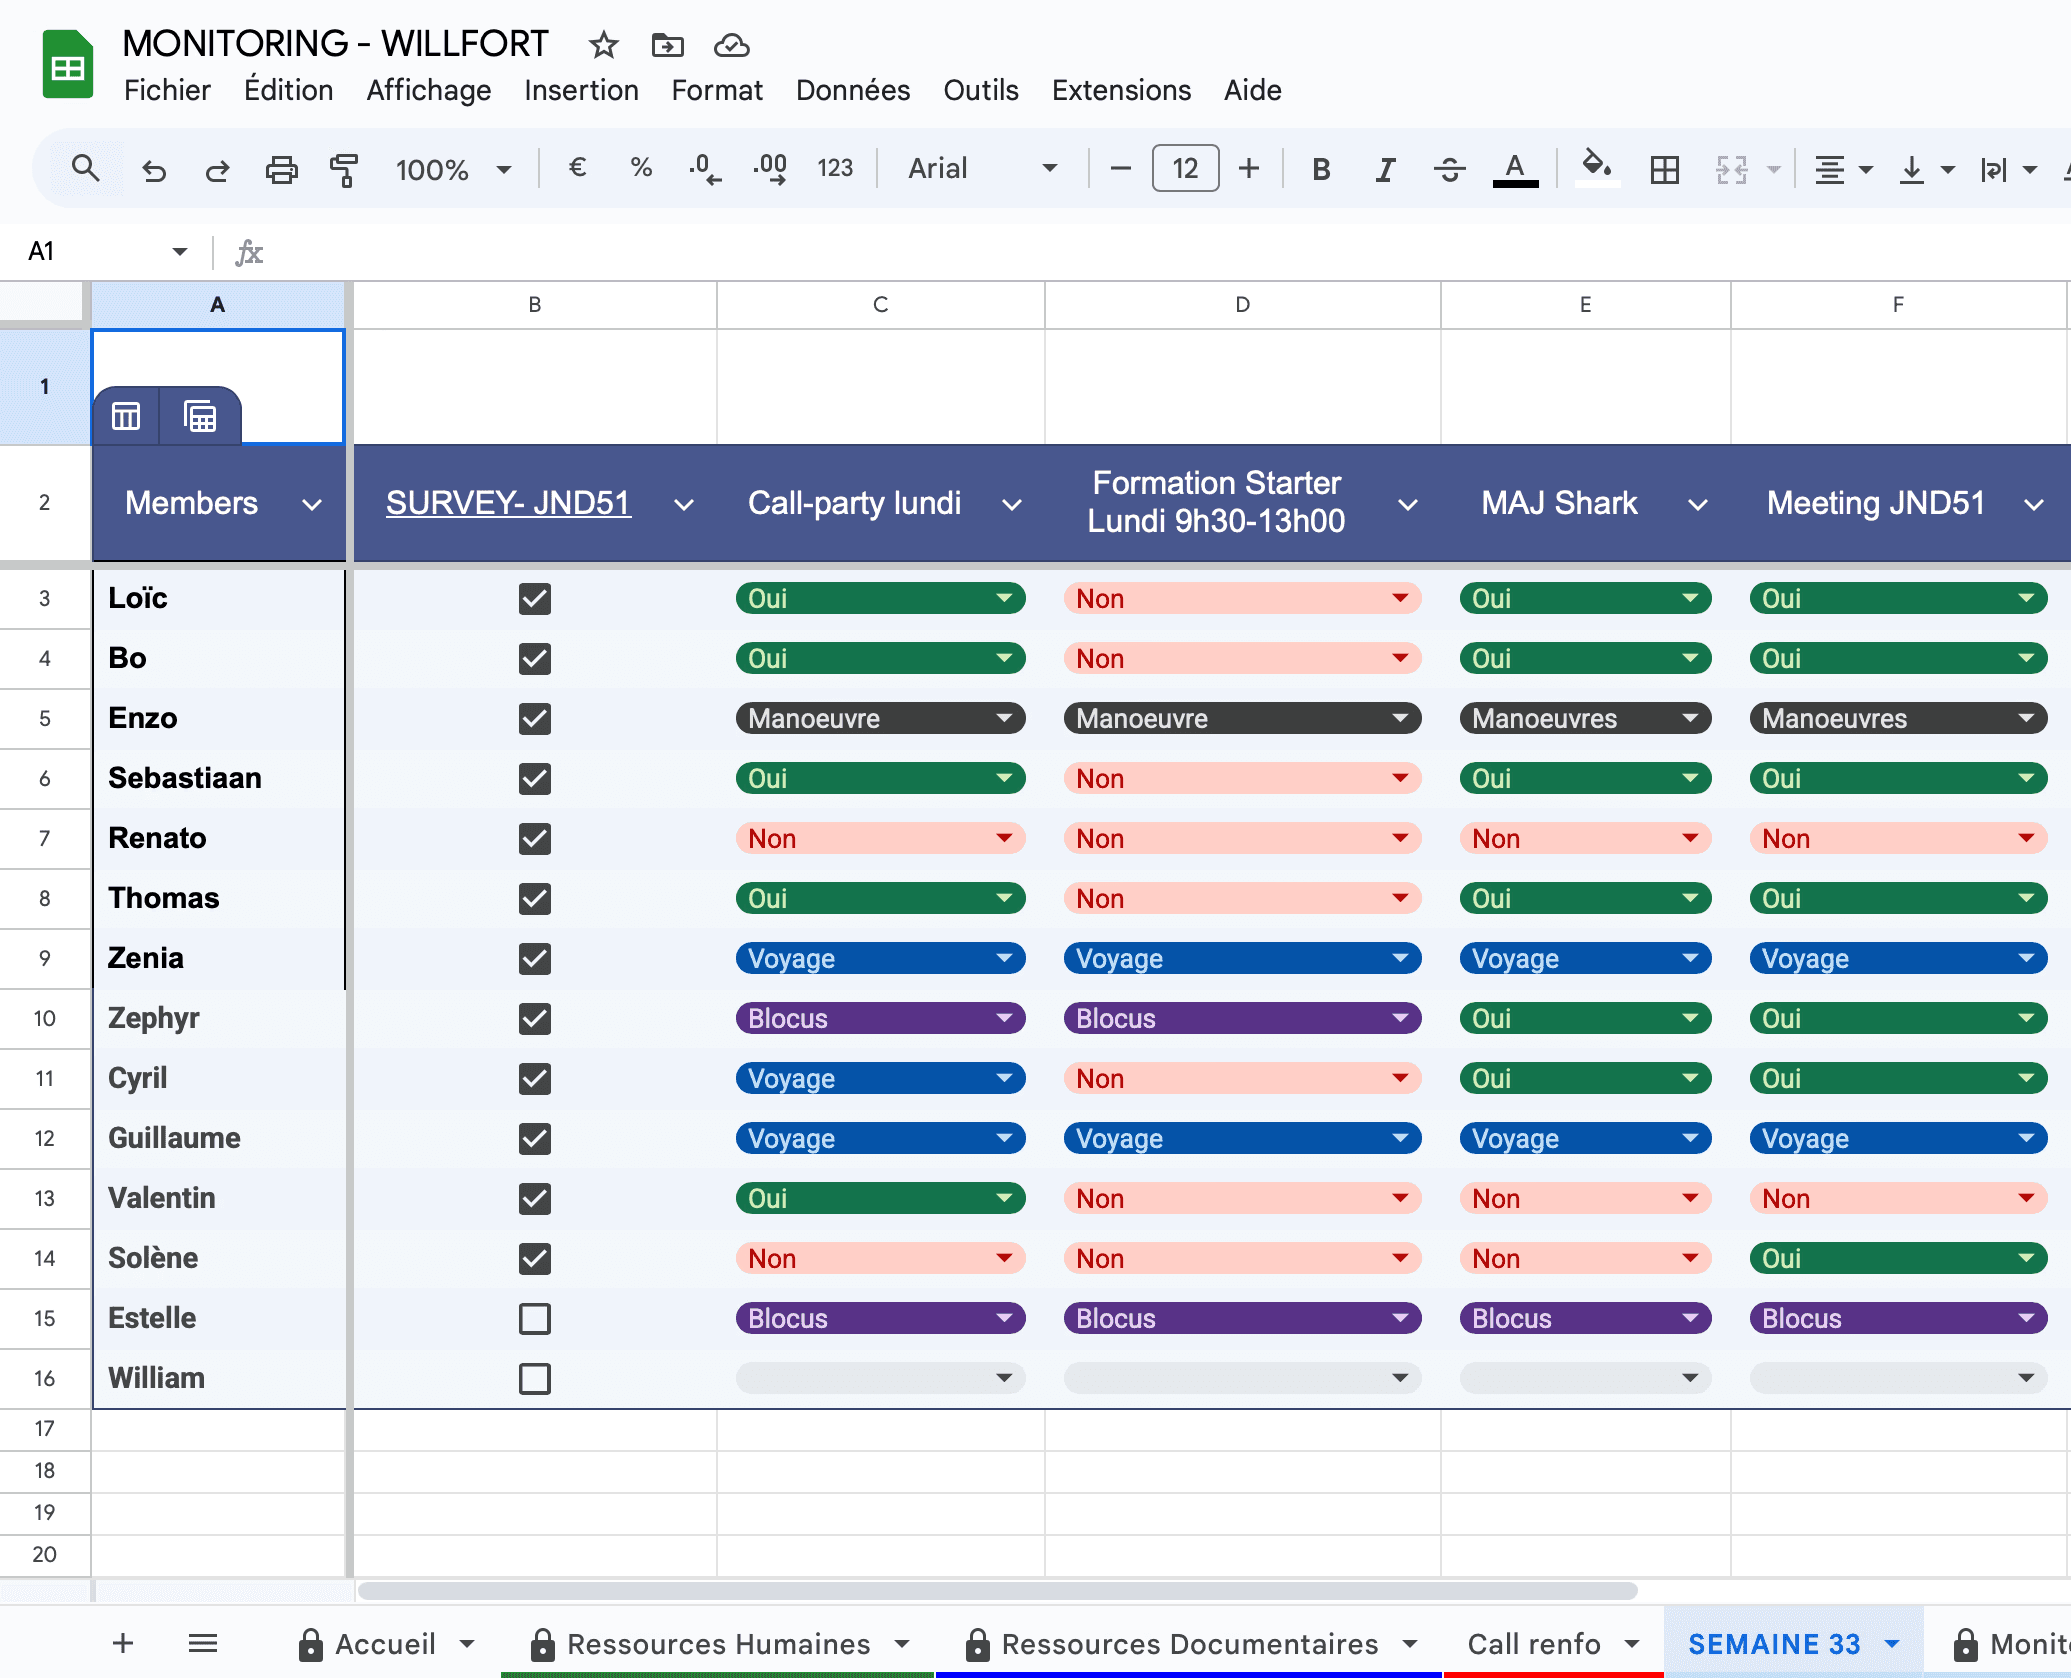Open the fill color picker

point(1596,167)
